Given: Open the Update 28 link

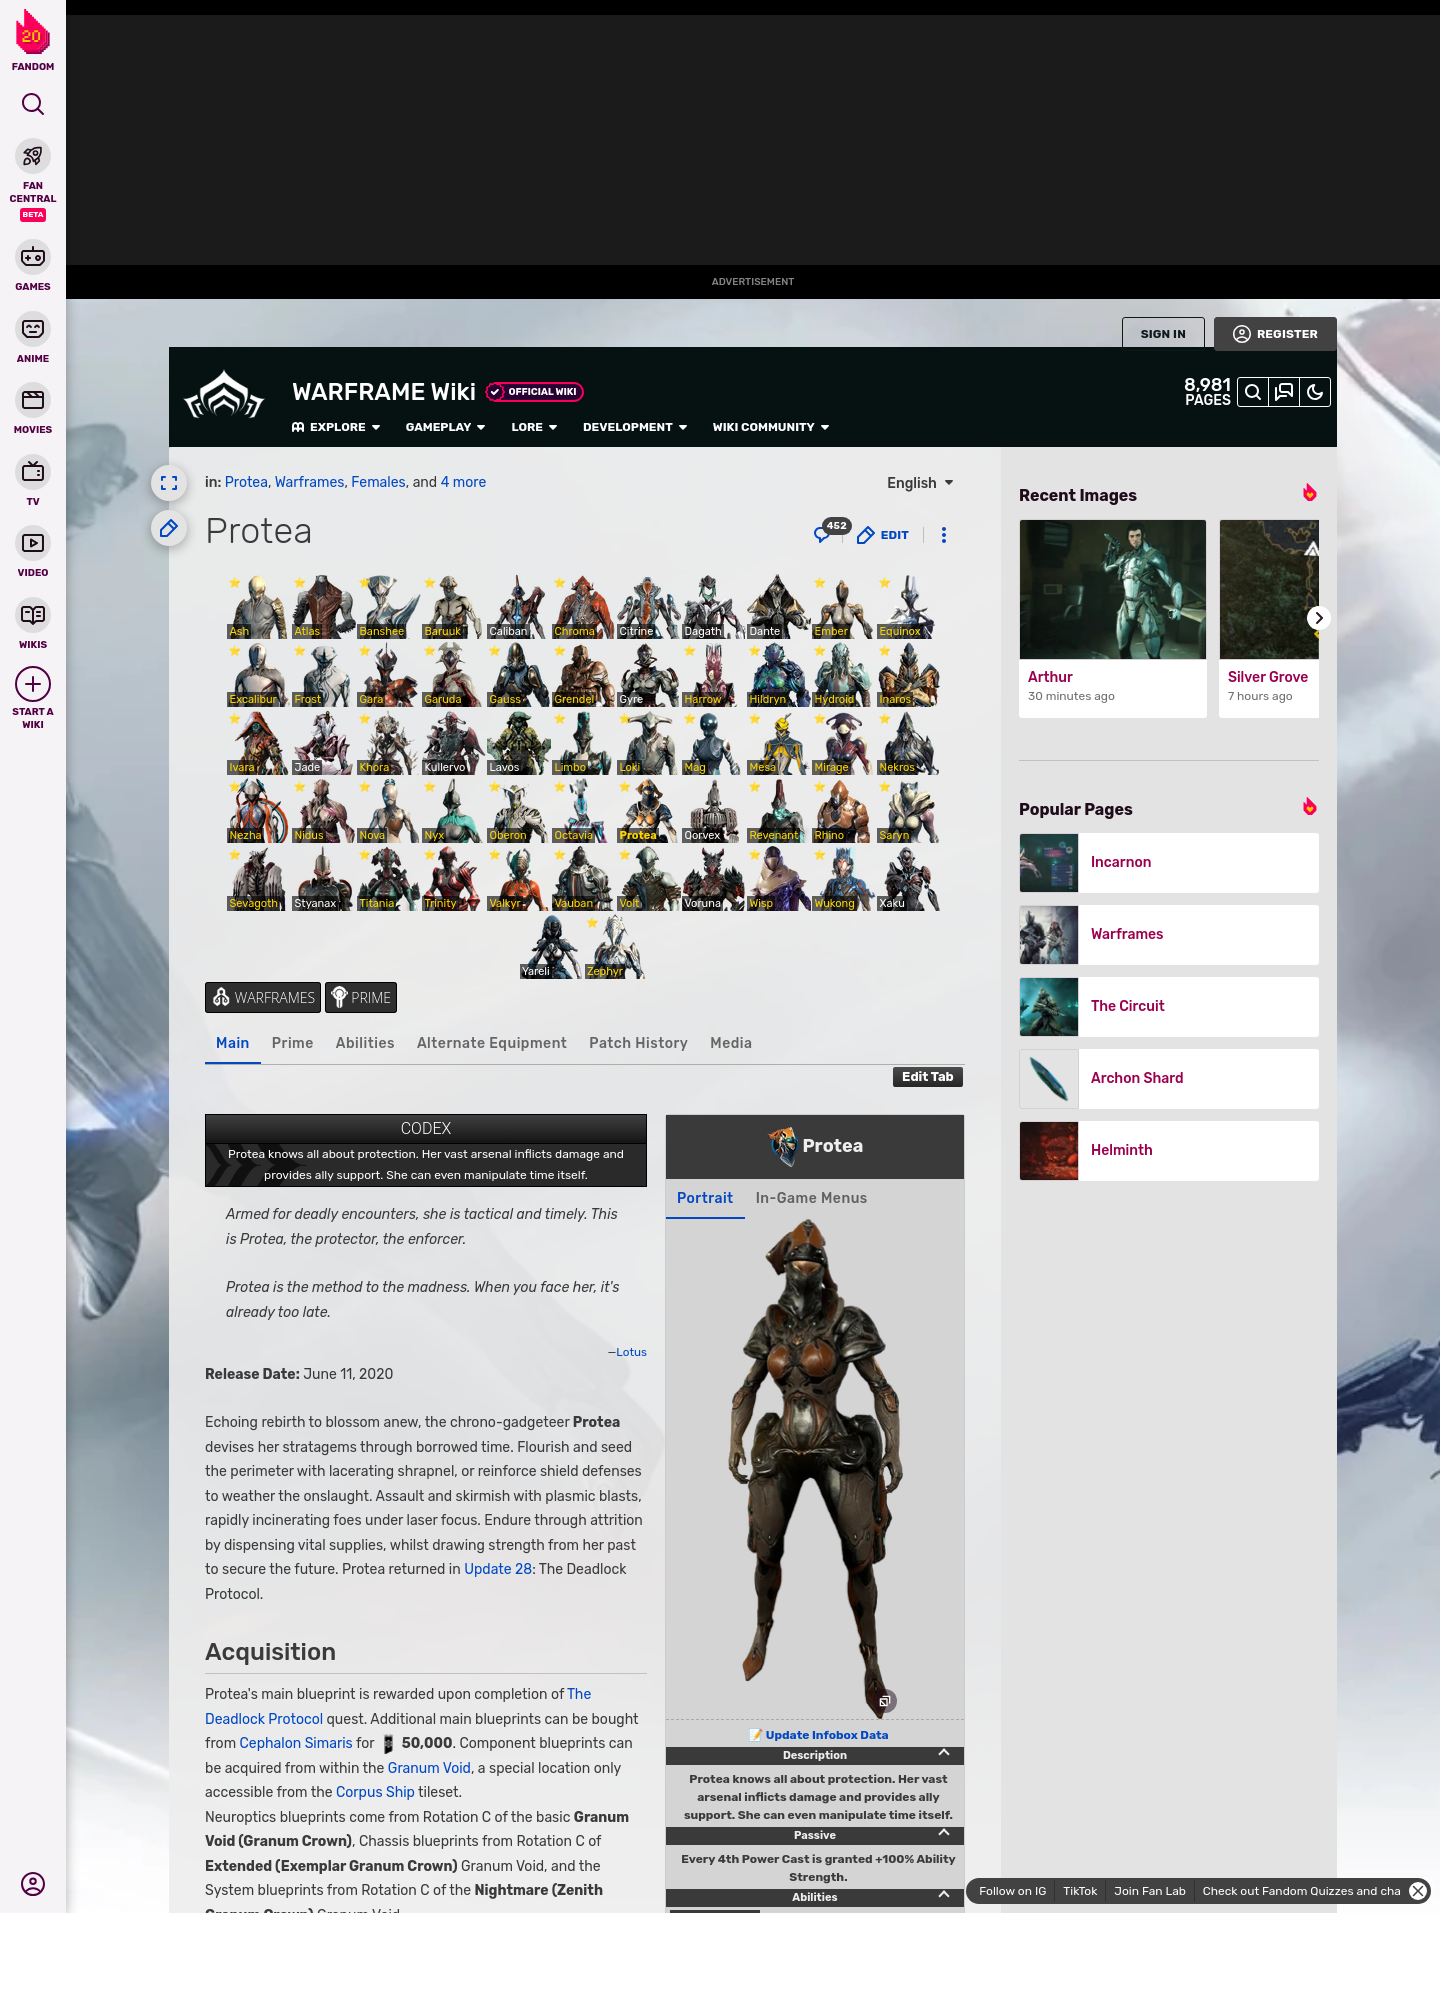Looking at the screenshot, I should click(x=498, y=1569).
